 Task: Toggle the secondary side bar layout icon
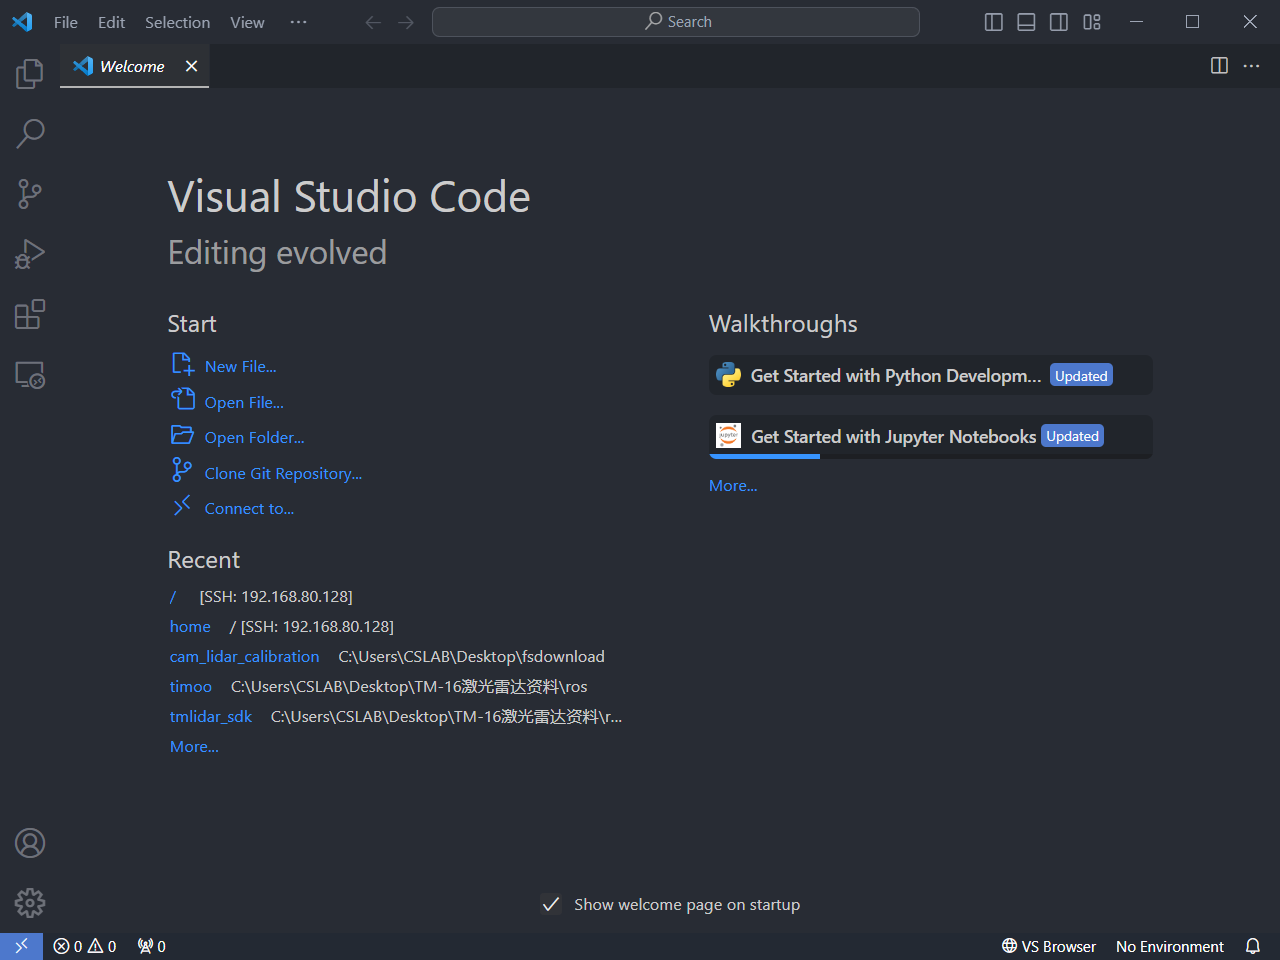point(1059,22)
